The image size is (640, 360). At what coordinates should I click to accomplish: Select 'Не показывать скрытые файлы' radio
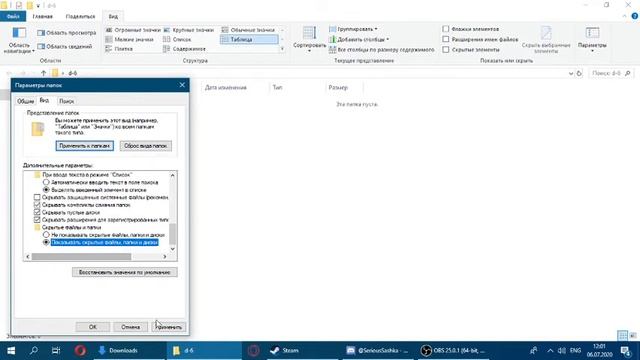pyautogui.click(x=46, y=235)
